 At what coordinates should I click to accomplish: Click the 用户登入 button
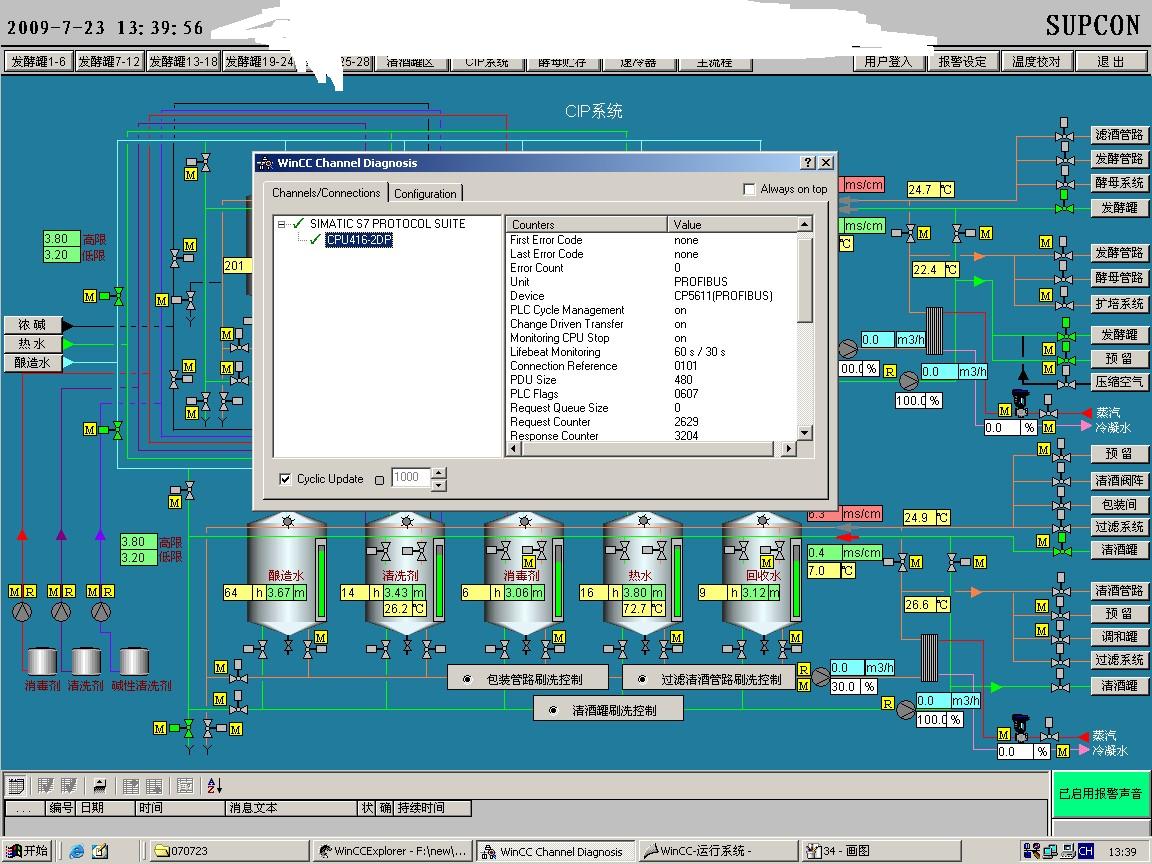(x=888, y=62)
